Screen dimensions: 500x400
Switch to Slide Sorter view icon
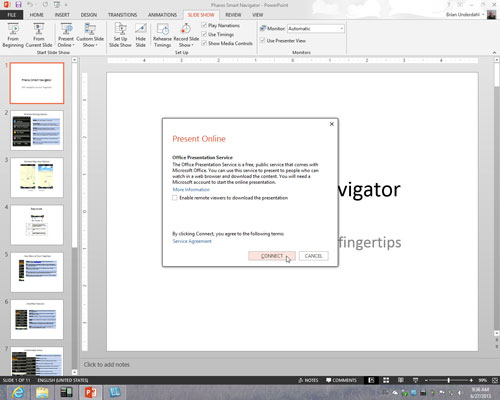[386, 380]
